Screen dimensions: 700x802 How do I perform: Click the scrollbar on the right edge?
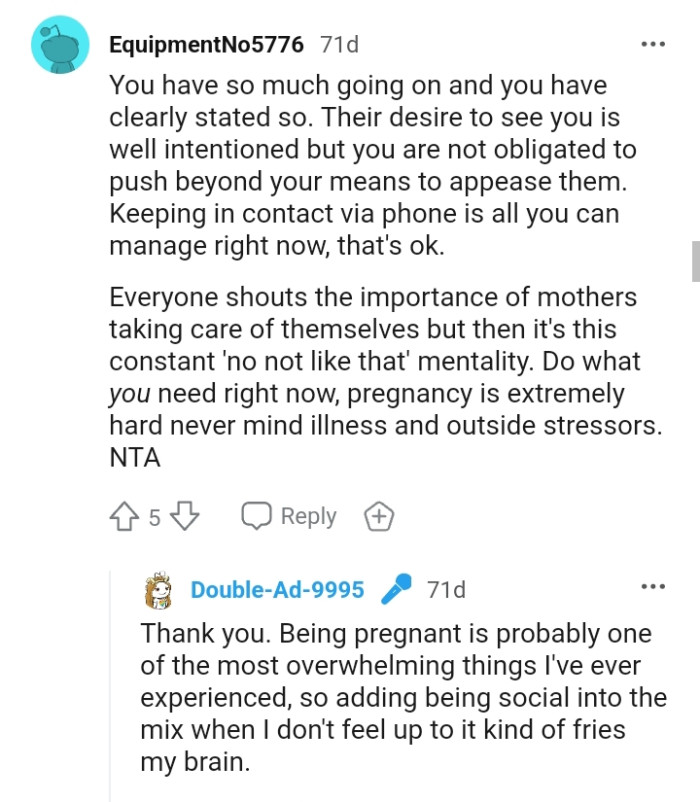(694, 253)
